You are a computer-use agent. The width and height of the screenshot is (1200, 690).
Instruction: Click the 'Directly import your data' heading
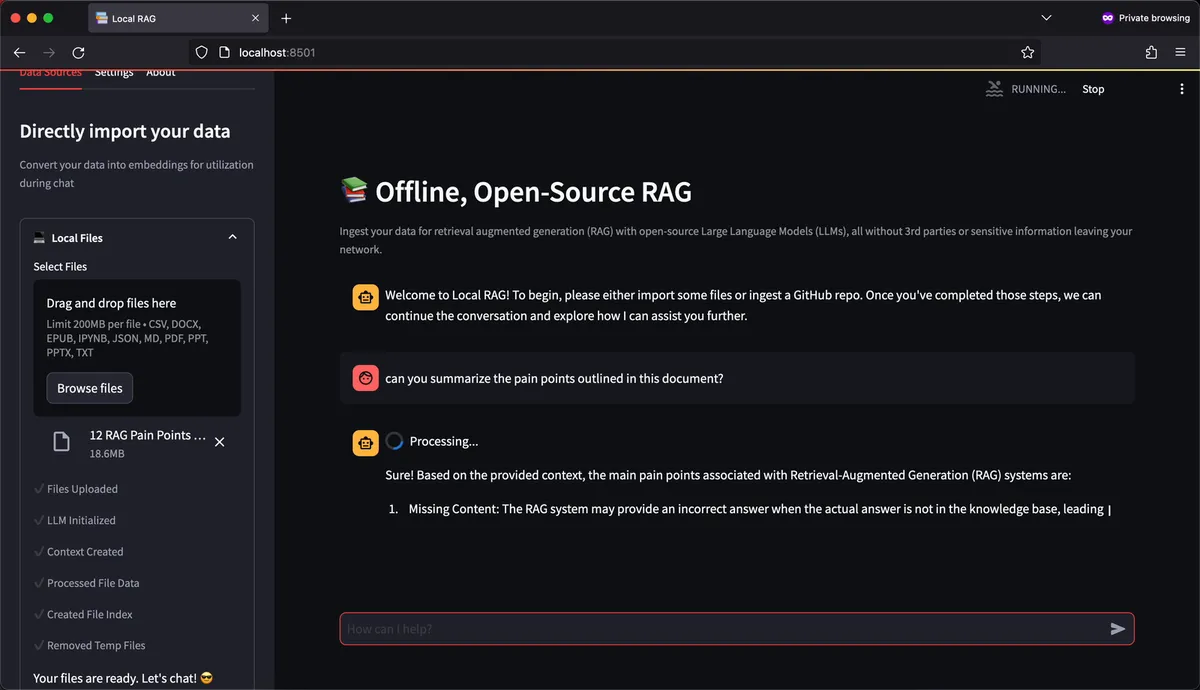tap(125, 131)
